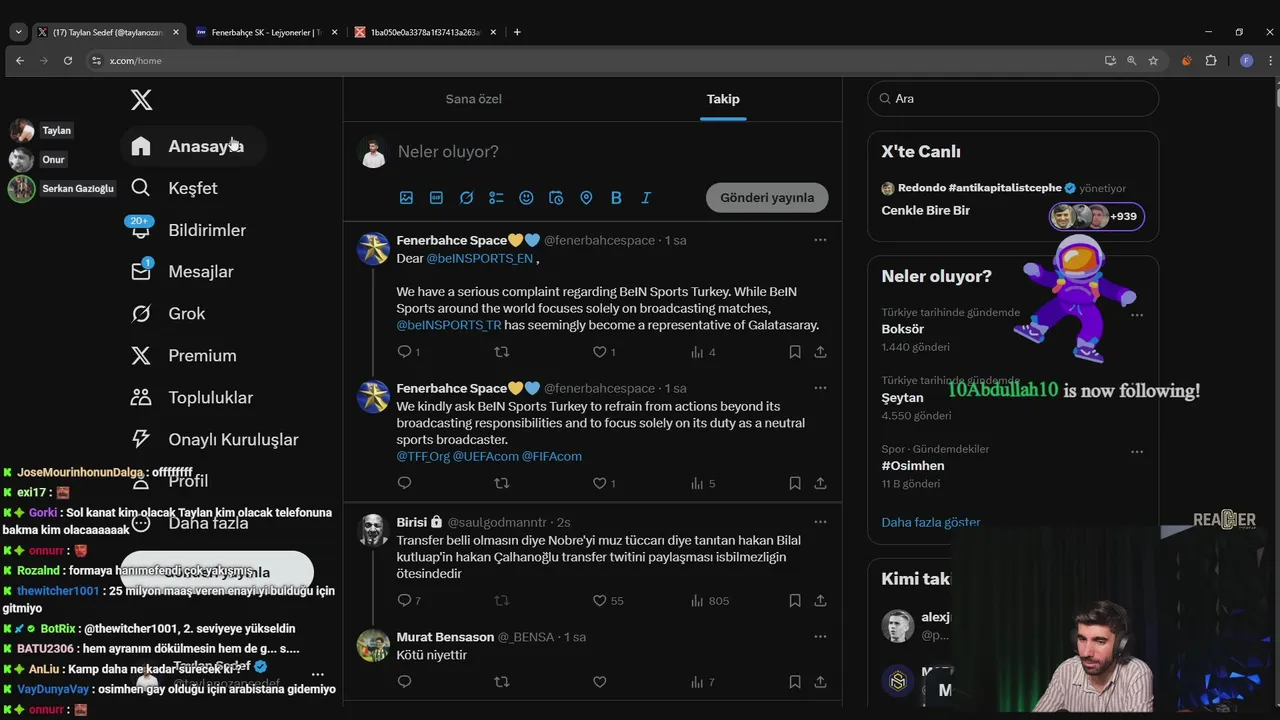Reply to the post mentioning @TFF_Org
Viewport: 1280px width, 720px height.
(405, 483)
